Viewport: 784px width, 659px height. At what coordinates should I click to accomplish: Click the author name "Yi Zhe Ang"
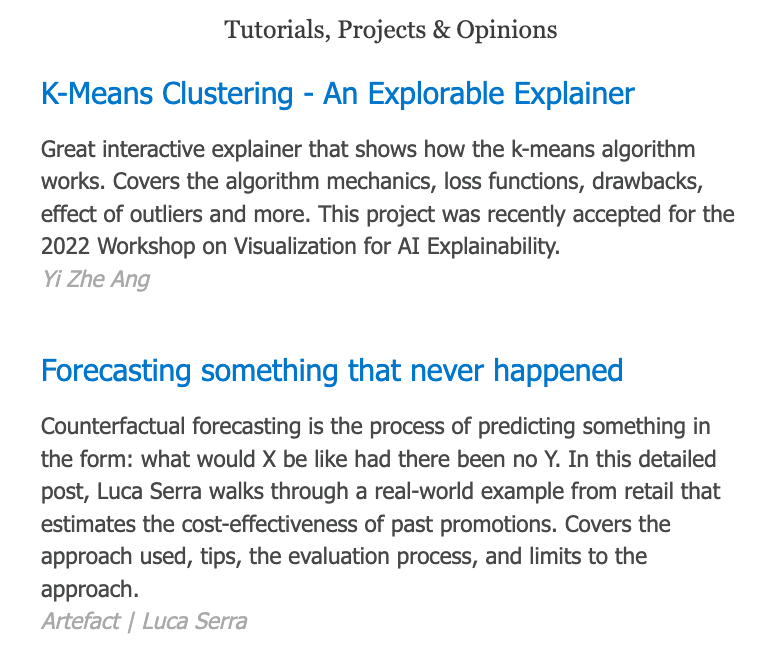coord(95,279)
